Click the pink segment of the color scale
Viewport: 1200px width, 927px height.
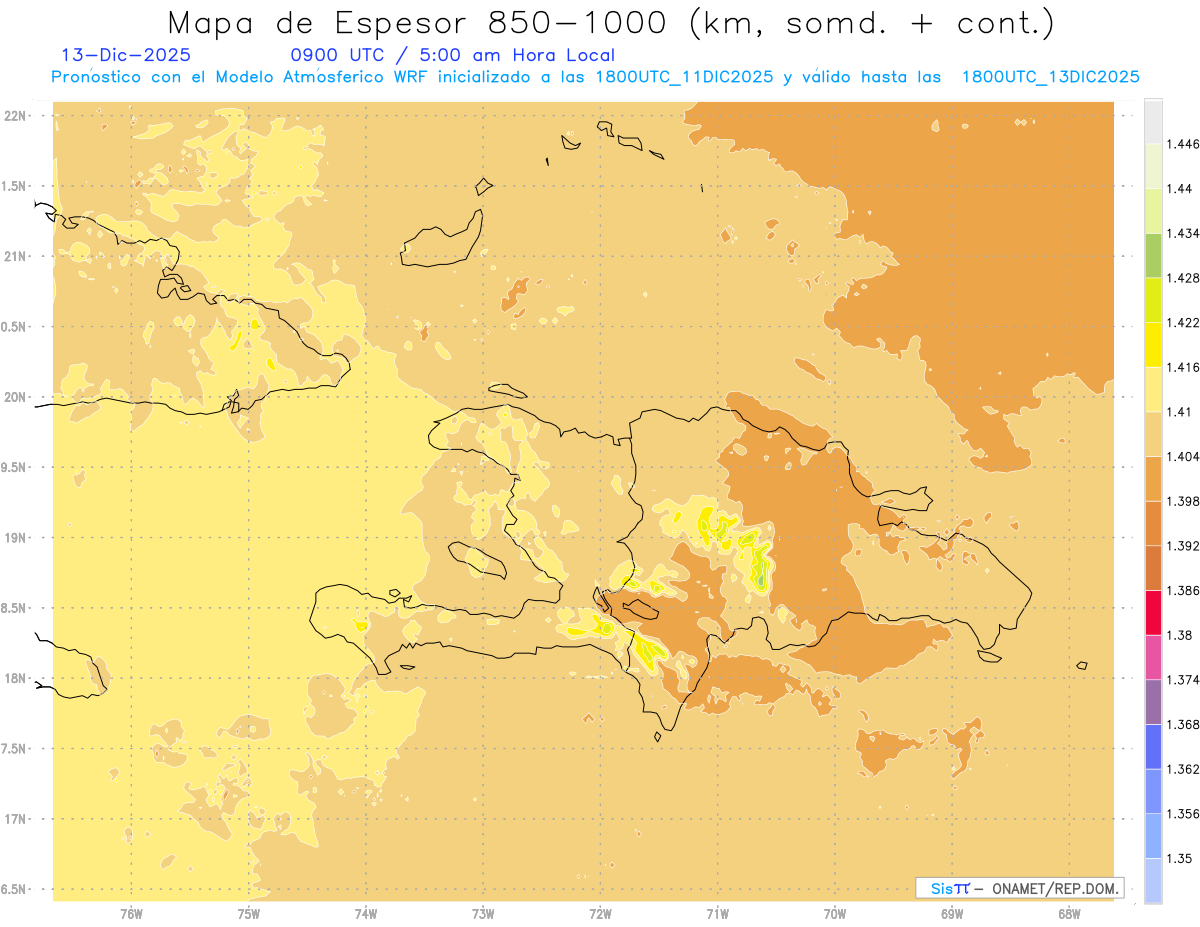[x=1153, y=657]
